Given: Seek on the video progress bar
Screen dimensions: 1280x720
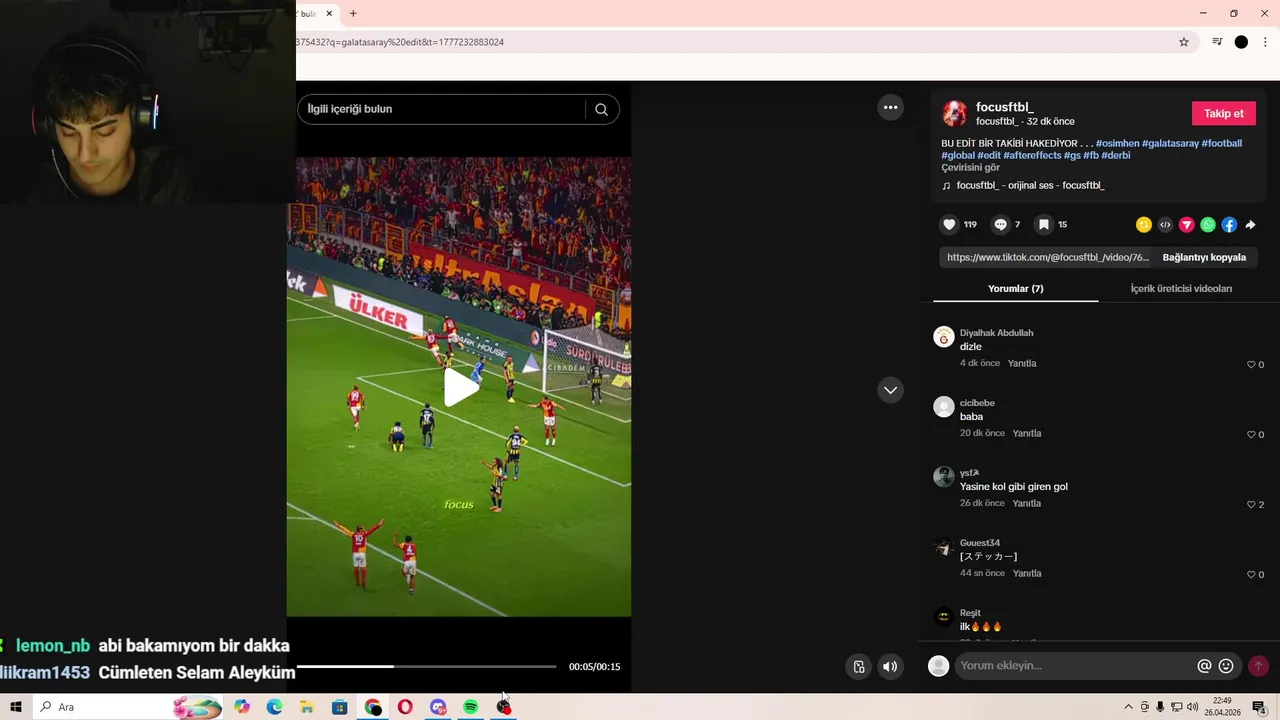Looking at the screenshot, I should click(427, 666).
